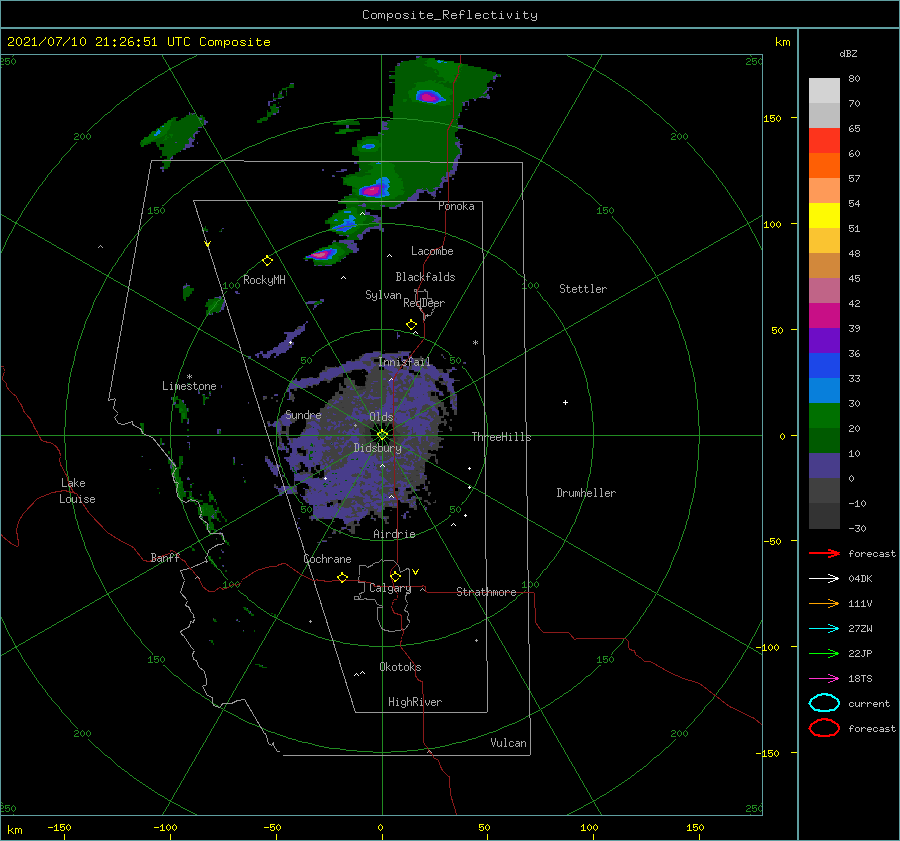Viewport: 900px width, 841px height.
Task: Click the Innisfail town label
Action: pyautogui.click(x=404, y=362)
